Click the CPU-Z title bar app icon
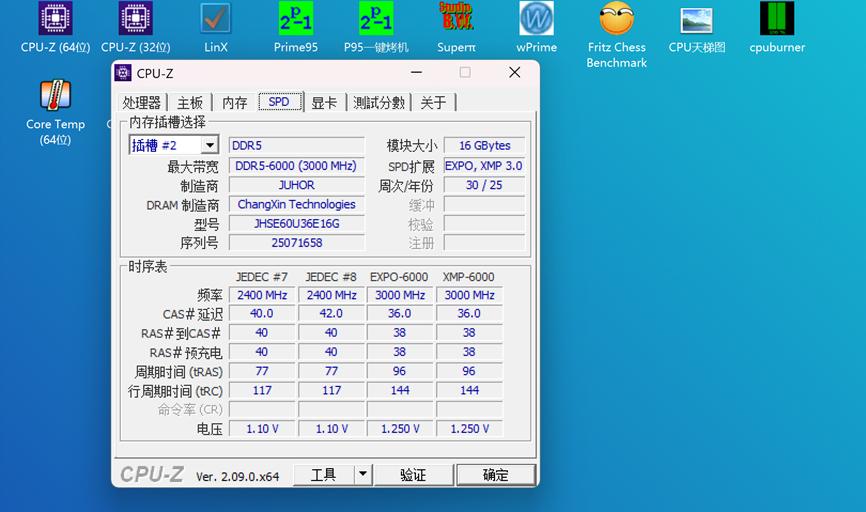The height and width of the screenshot is (512, 866). click(123, 73)
